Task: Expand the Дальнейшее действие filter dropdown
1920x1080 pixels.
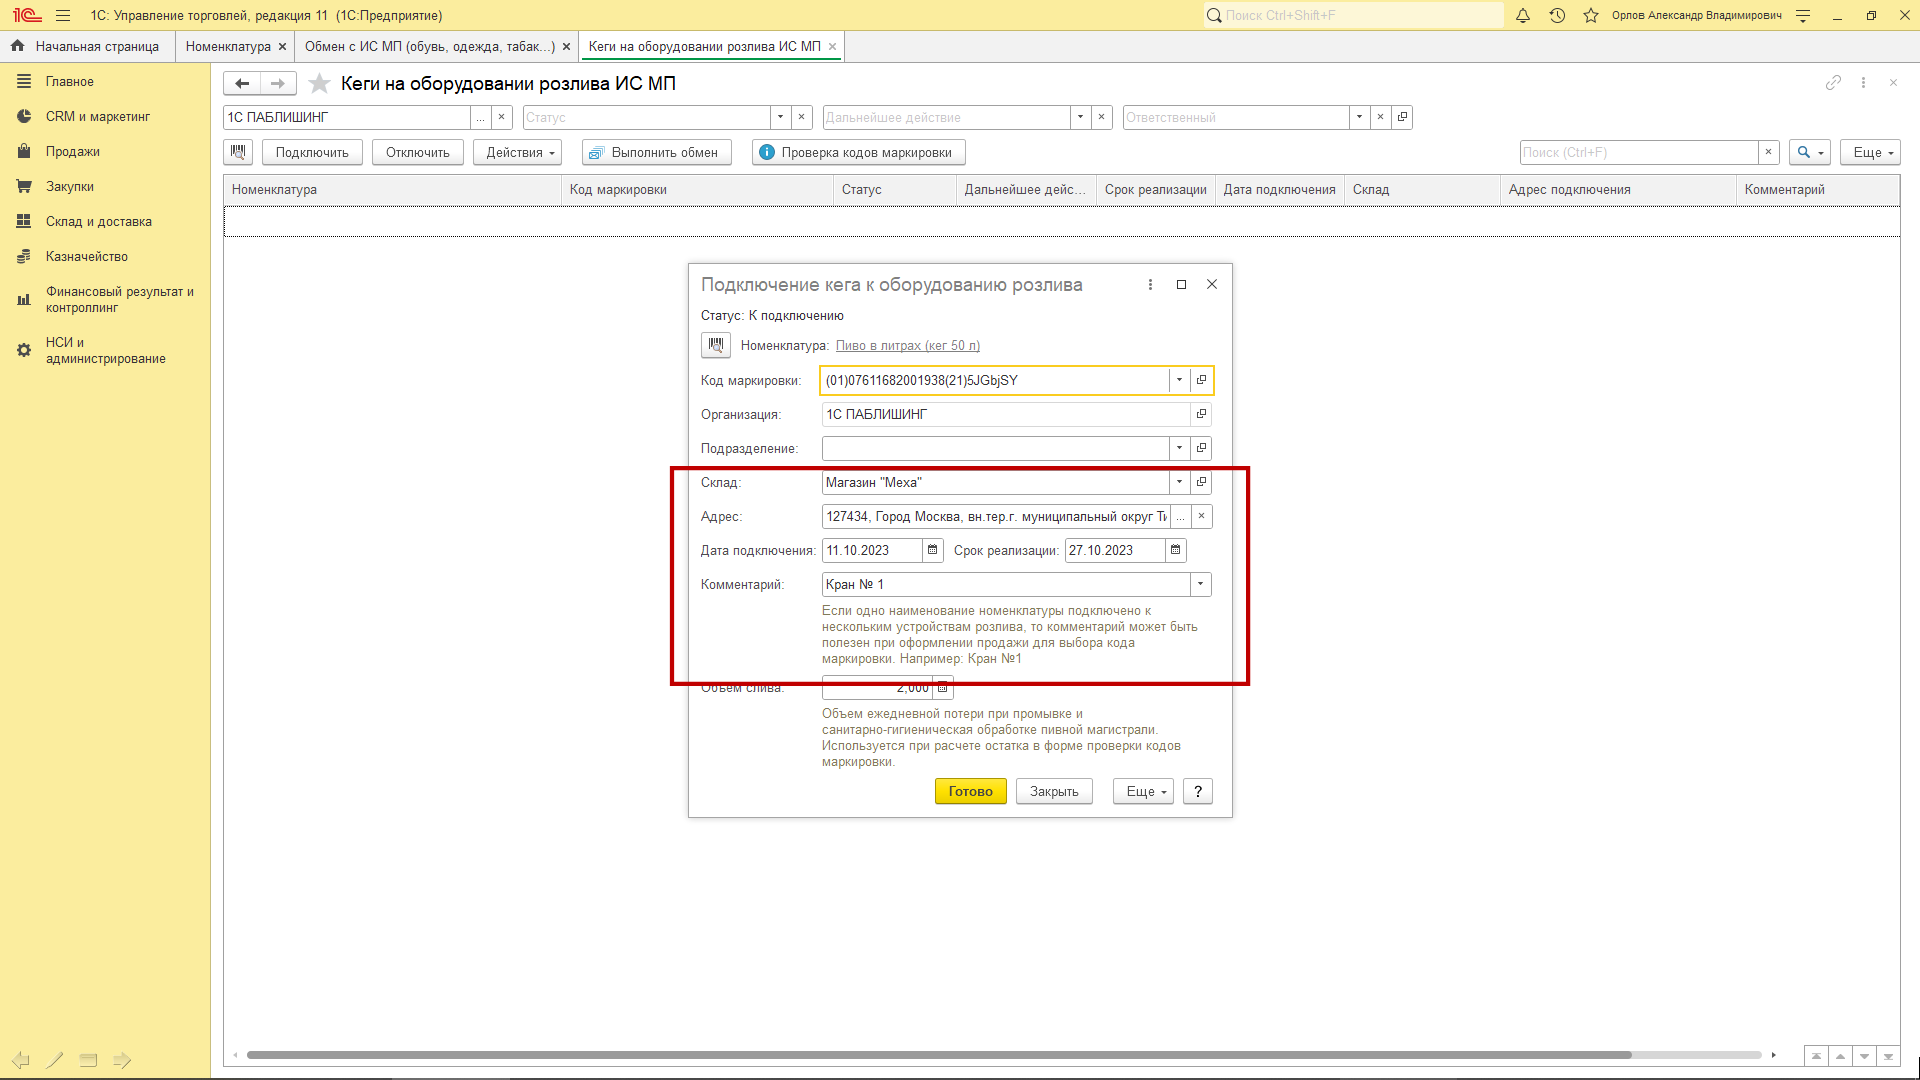Action: click(x=1080, y=117)
